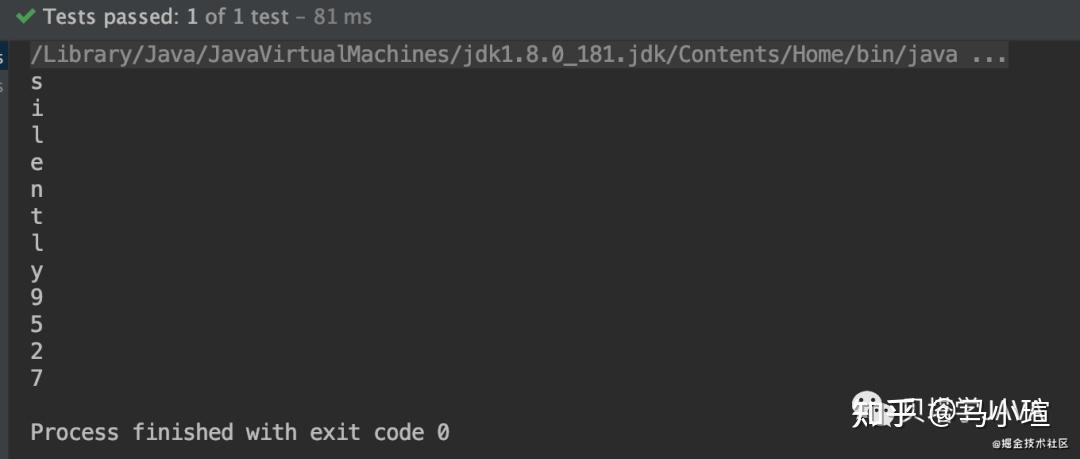Click the output digit "2"
Image resolution: width=1080 pixels, height=459 pixels.
(x=37, y=351)
